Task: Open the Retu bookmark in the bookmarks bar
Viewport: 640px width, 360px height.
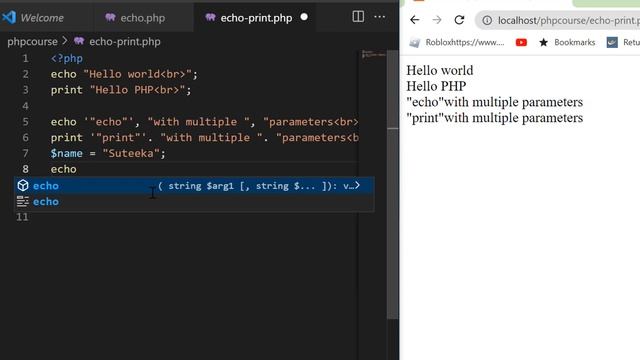Action: [623, 42]
